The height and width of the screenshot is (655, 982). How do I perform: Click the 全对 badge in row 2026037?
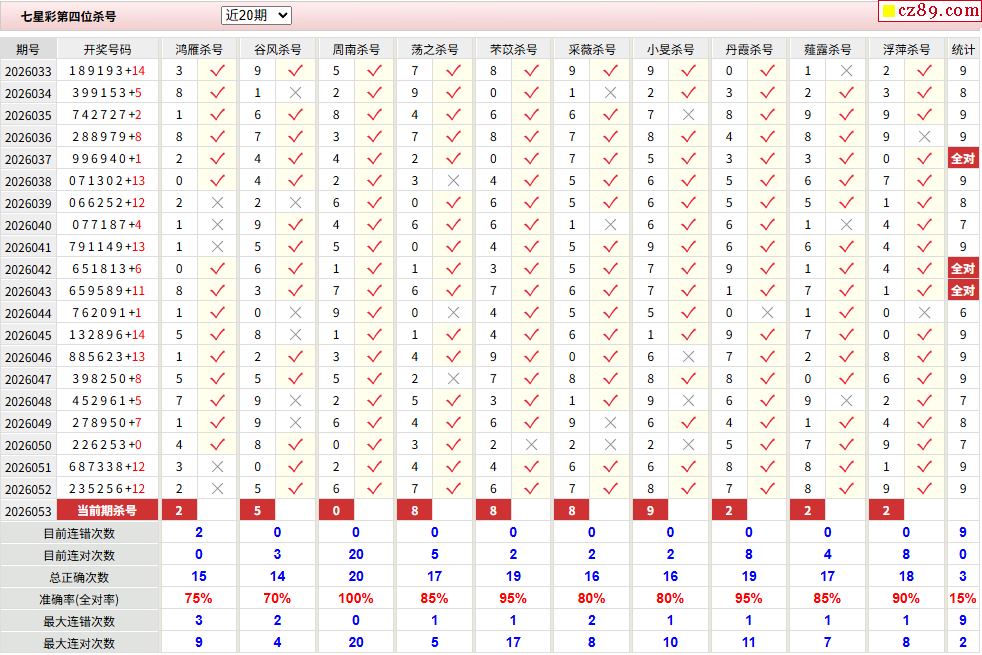point(963,158)
